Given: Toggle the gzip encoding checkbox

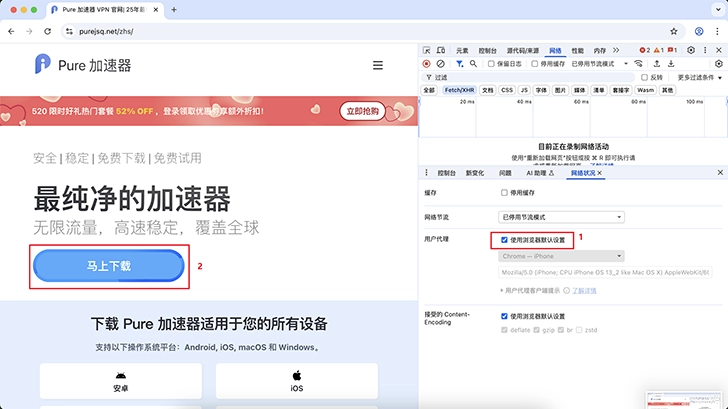Looking at the screenshot, I should [x=536, y=330].
